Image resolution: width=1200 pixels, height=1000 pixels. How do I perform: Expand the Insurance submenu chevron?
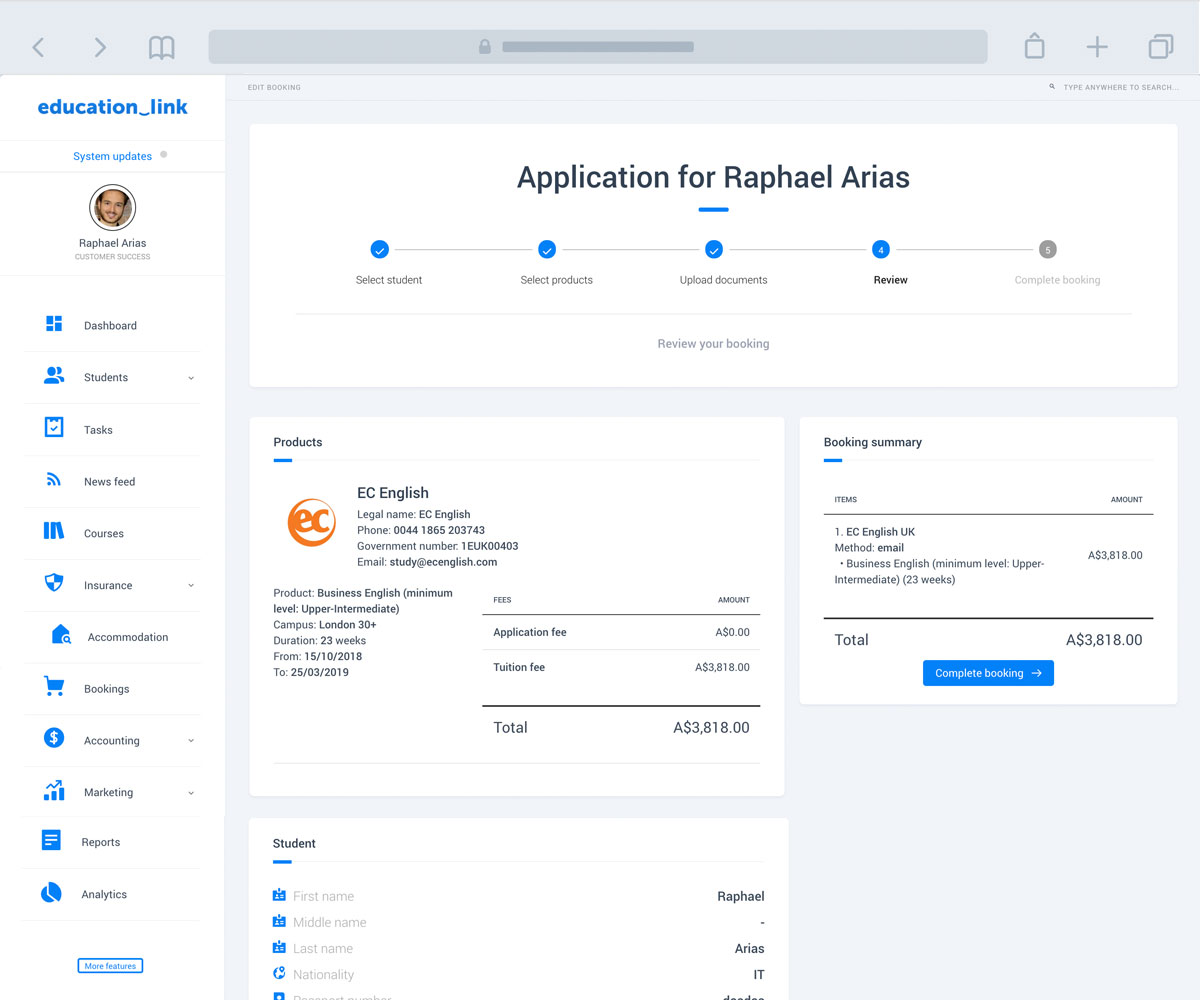[x=191, y=586]
